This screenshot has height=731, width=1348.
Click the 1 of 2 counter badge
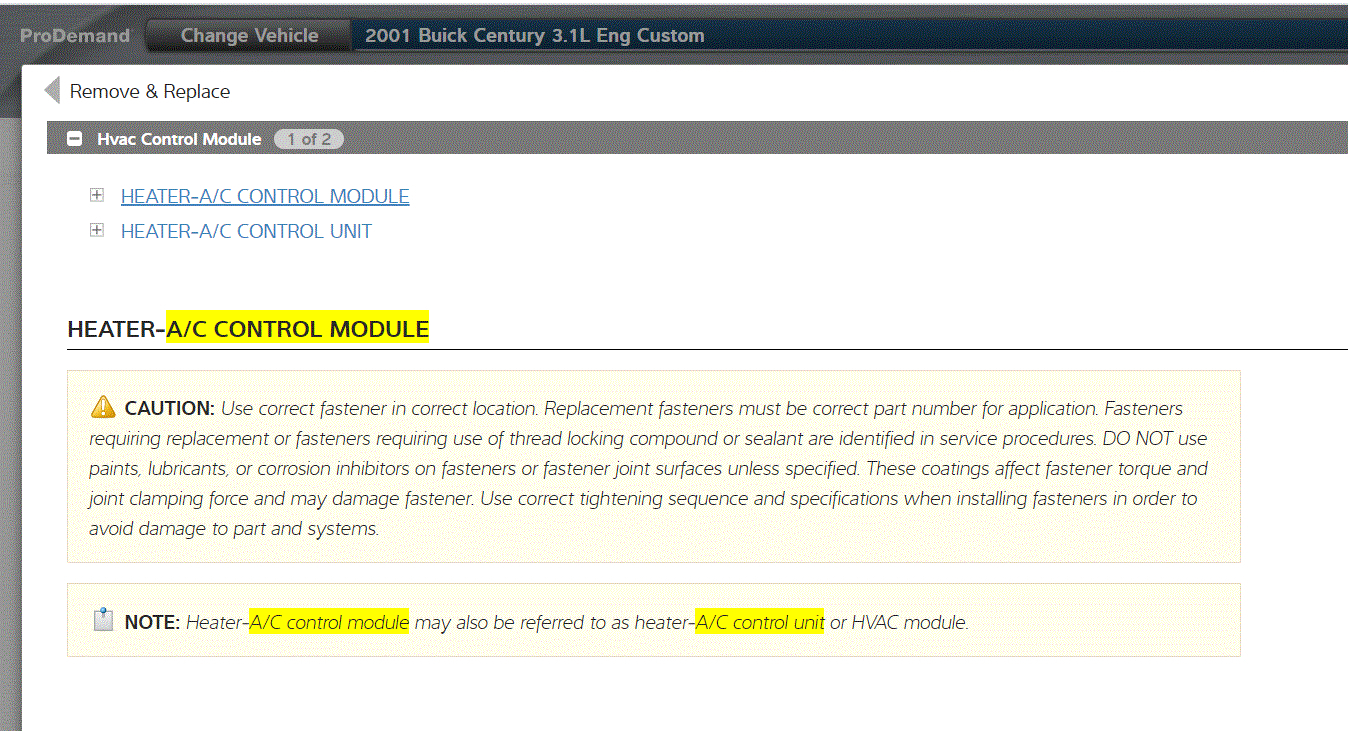pos(309,139)
